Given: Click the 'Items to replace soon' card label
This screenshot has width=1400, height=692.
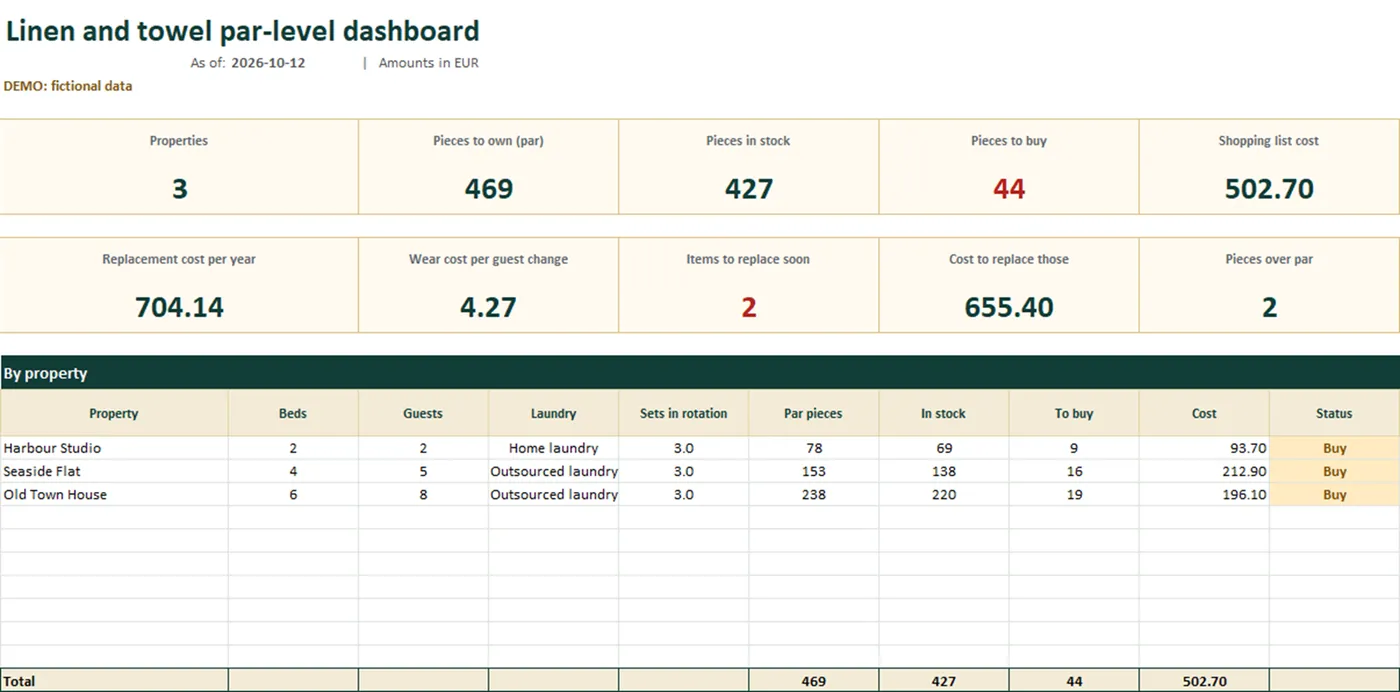Looking at the screenshot, I should [748, 259].
